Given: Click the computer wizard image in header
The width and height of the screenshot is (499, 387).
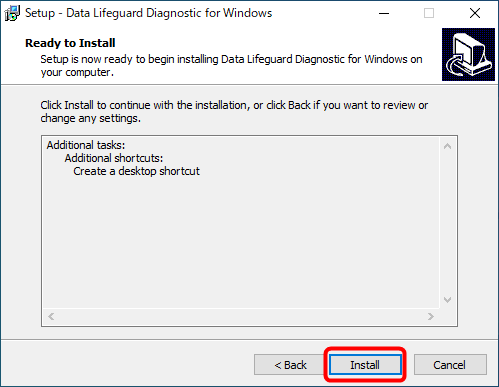Looking at the screenshot, I should [468, 54].
